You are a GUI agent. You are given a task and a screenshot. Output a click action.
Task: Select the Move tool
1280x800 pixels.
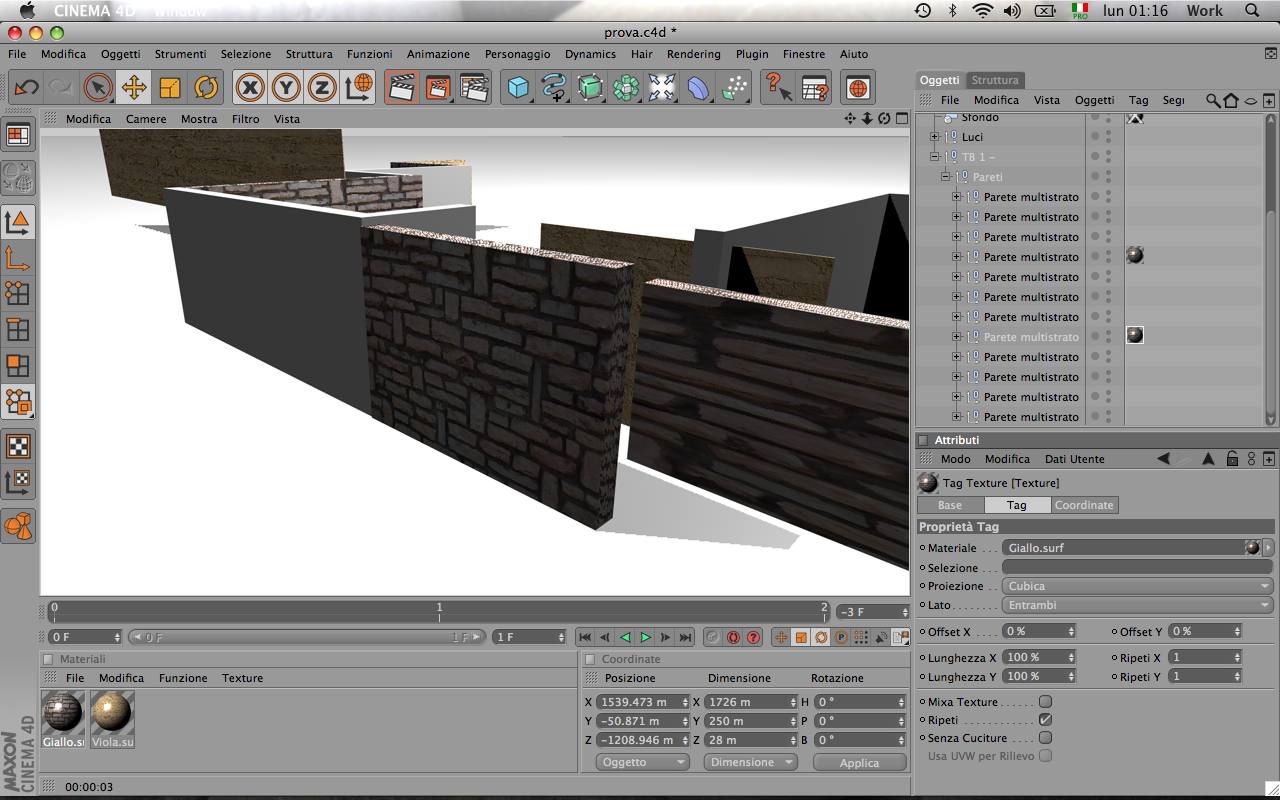pos(134,88)
